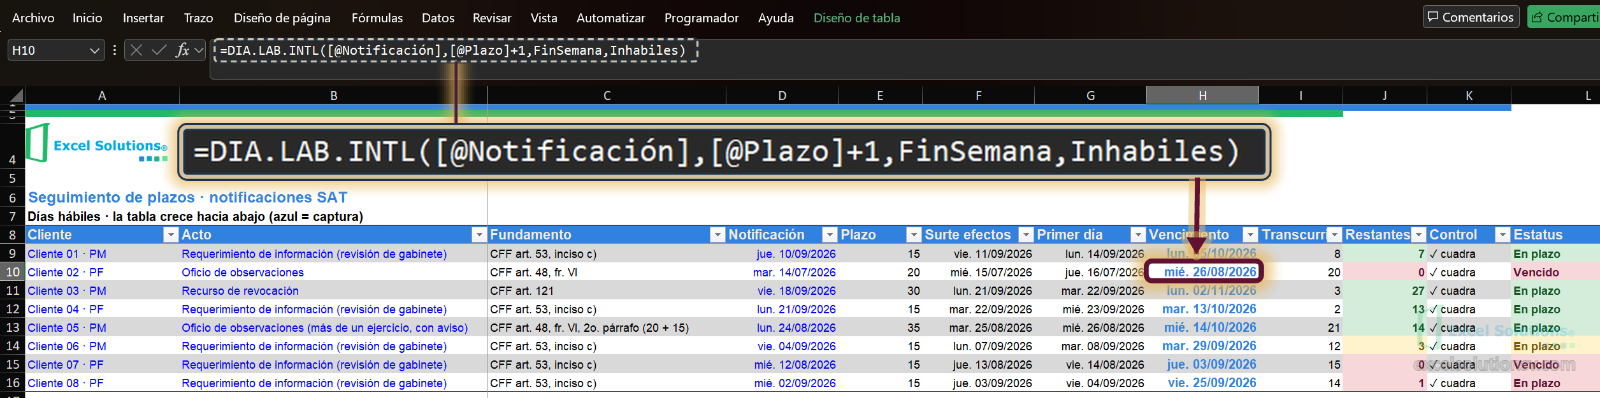Select column header C
1600x398 pixels.
click(x=607, y=96)
